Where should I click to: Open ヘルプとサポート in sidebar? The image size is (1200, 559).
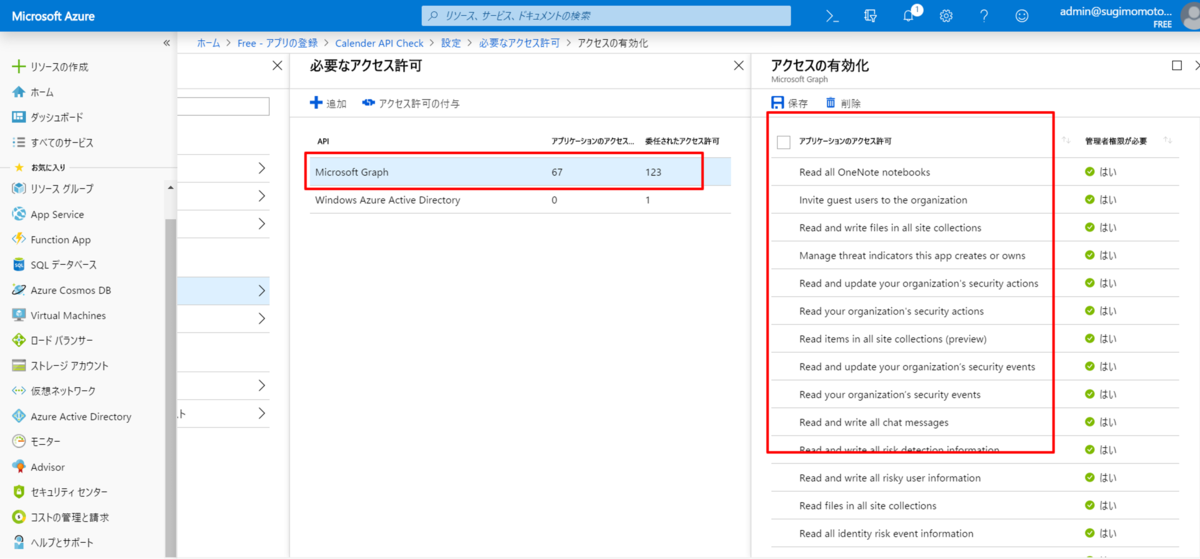tap(53, 542)
